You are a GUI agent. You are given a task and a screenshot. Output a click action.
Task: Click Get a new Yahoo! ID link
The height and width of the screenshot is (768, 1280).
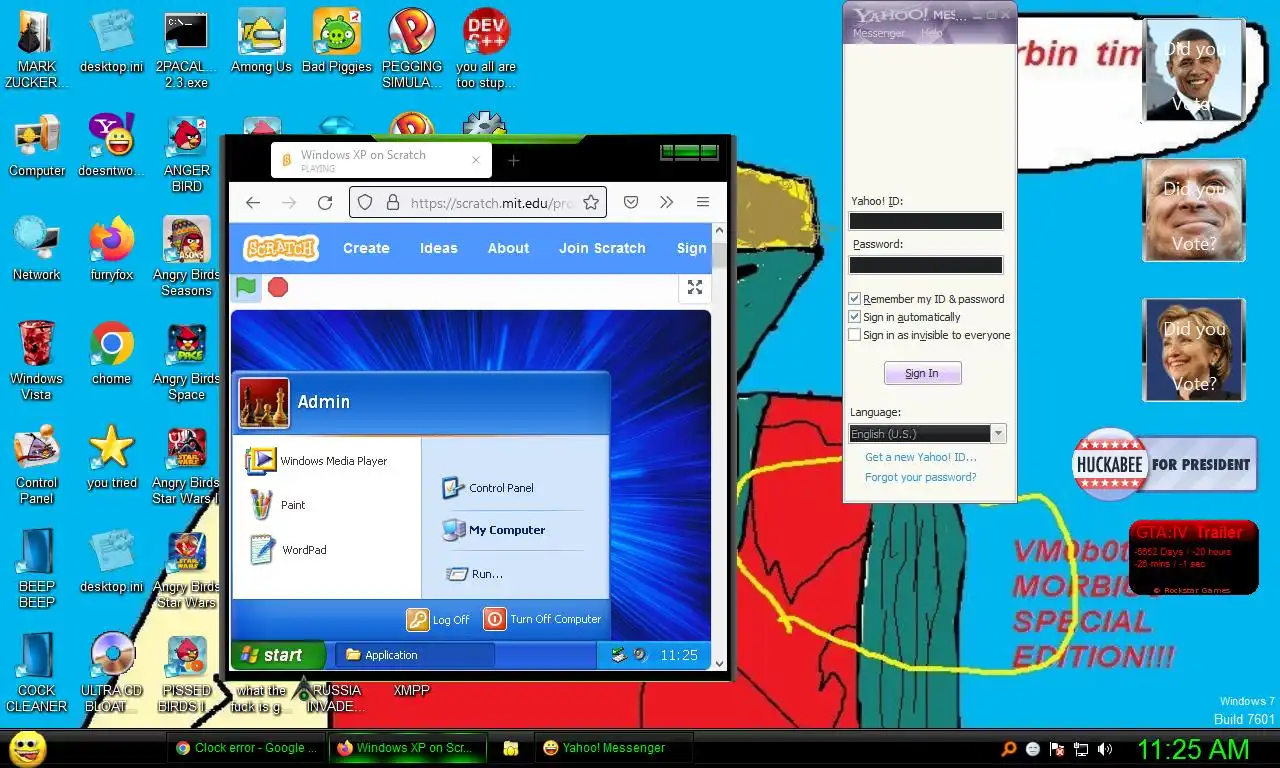point(920,457)
